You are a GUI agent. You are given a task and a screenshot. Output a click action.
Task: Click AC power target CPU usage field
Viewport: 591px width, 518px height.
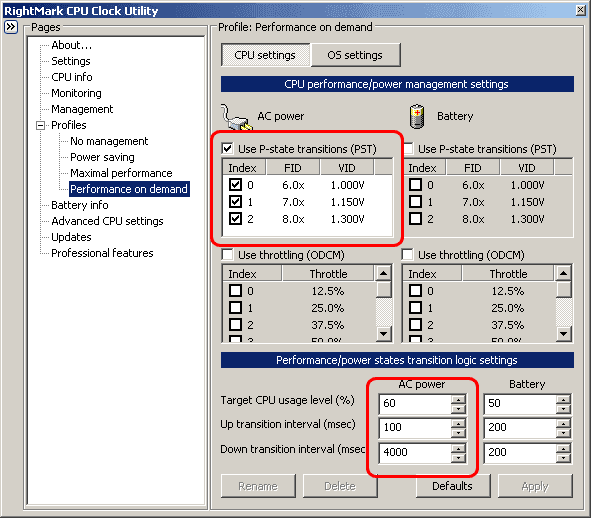pos(415,404)
